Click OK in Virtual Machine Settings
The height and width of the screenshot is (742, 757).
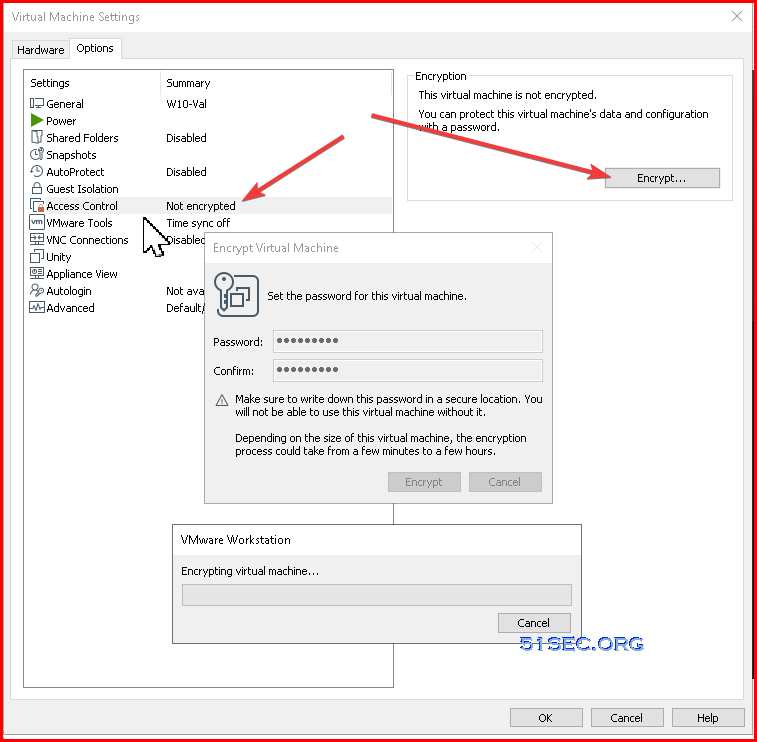pyautogui.click(x=546, y=718)
